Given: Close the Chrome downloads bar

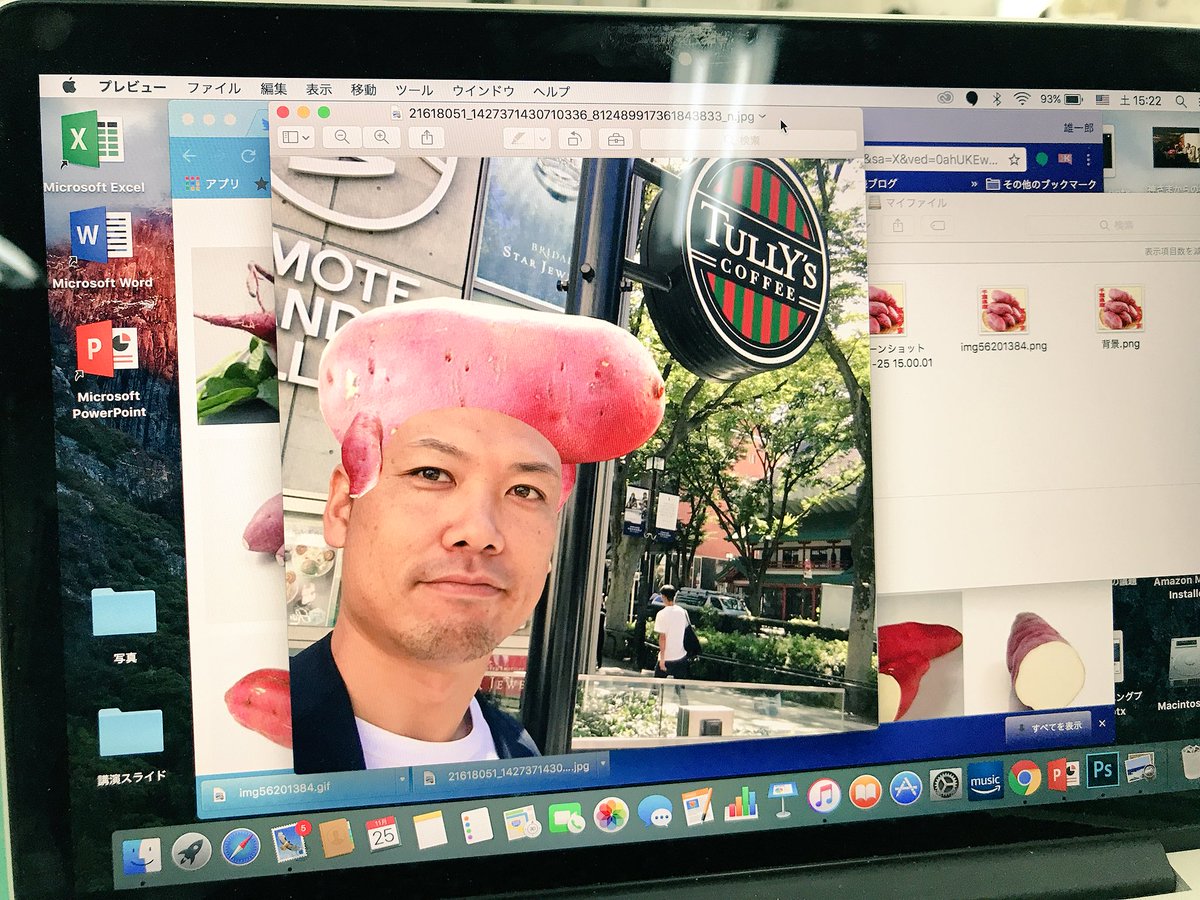Looking at the screenshot, I should (1103, 722).
